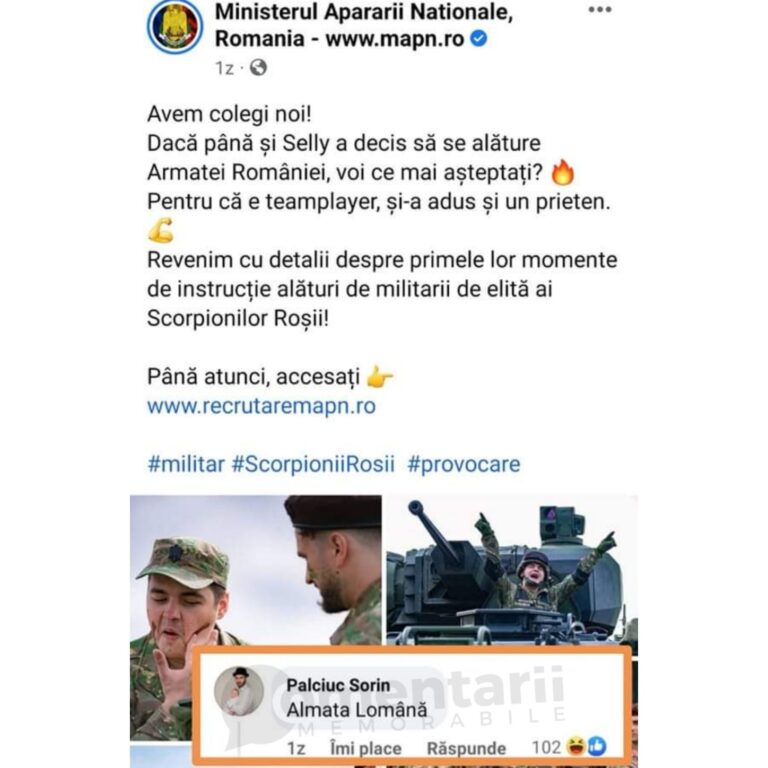This screenshot has width=768, height=768.
Task: Open the three-dot post options menu
Action: coord(600,10)
